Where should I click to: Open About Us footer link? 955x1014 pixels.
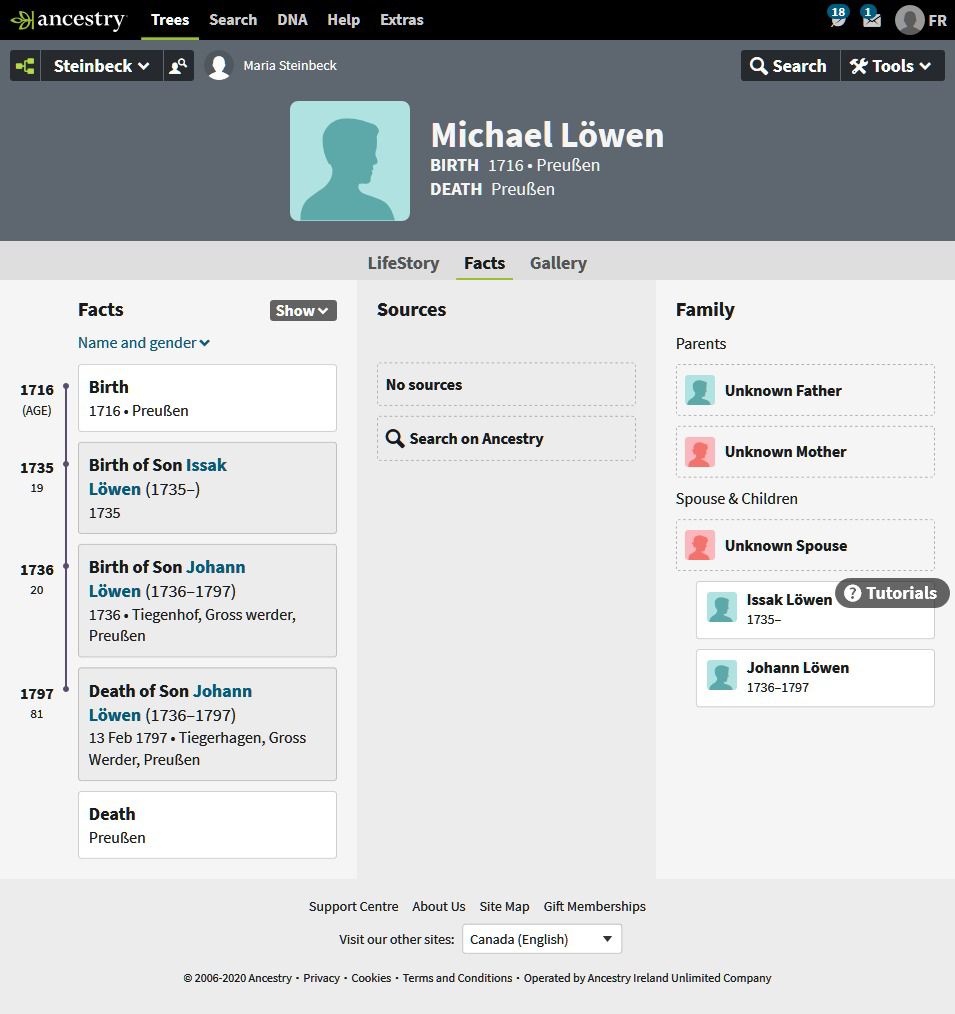click(x=439, y=907)
